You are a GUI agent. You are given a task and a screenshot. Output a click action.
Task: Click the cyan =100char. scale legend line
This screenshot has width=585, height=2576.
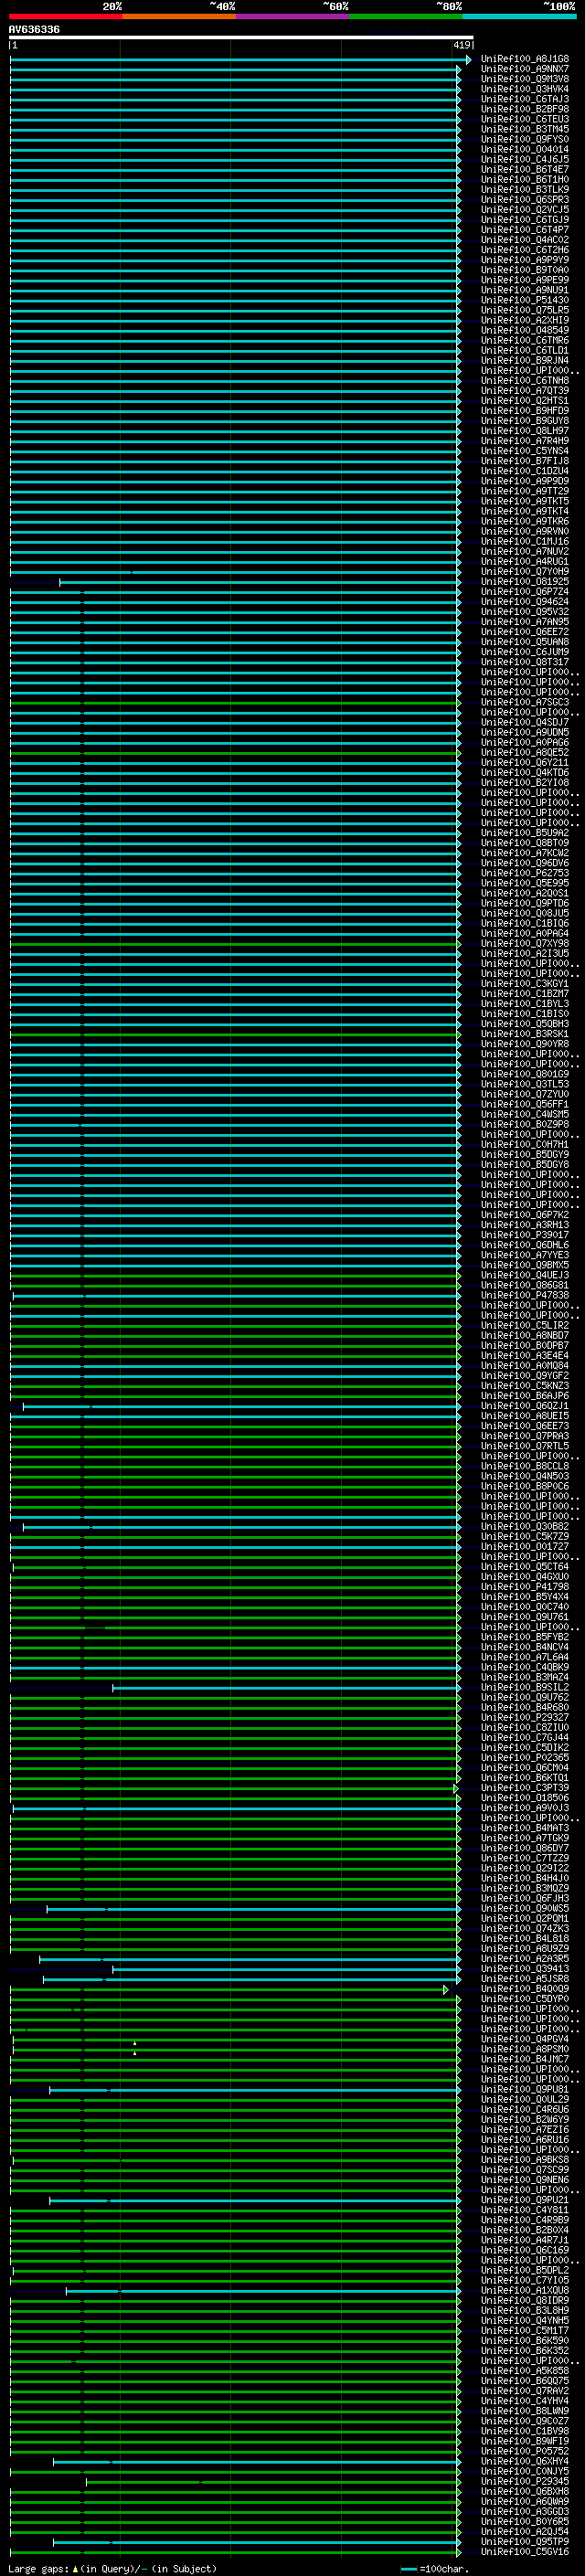408,2569
